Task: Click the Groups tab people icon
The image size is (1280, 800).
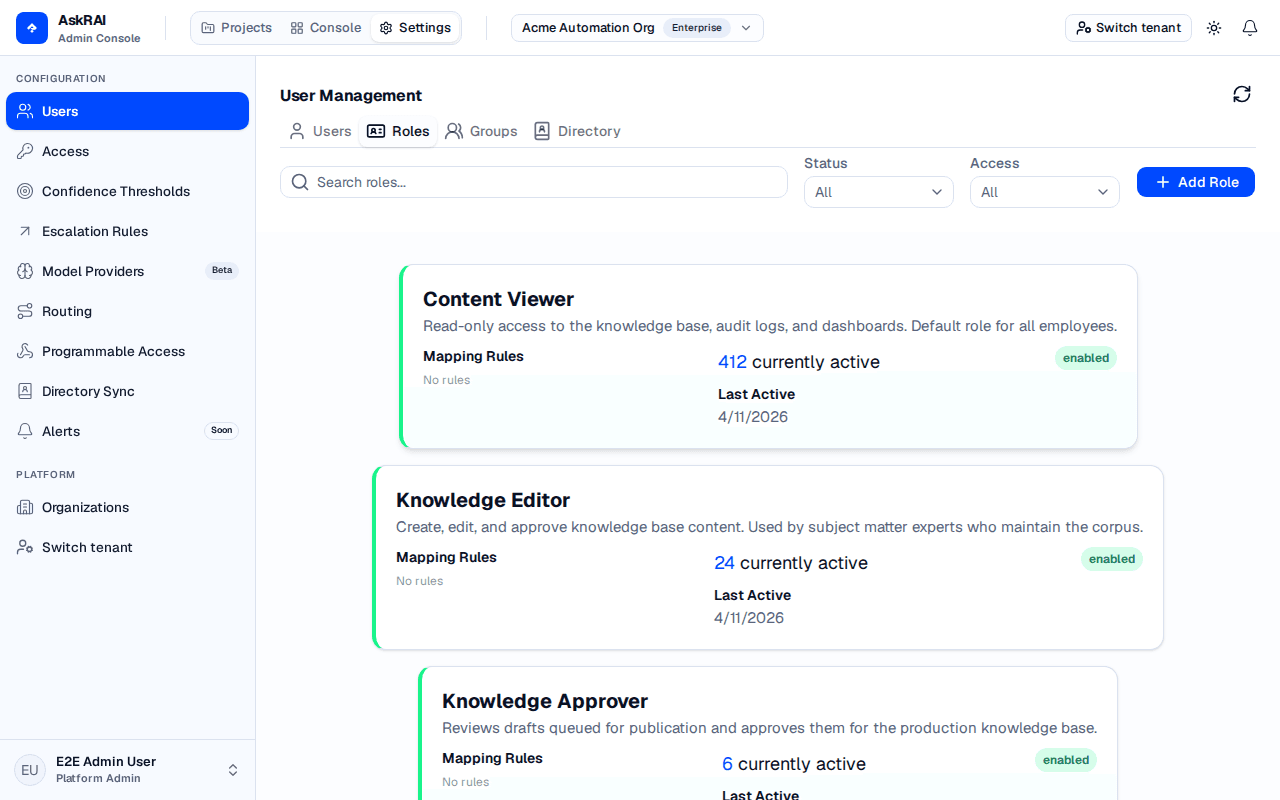Action: (454, 131)
